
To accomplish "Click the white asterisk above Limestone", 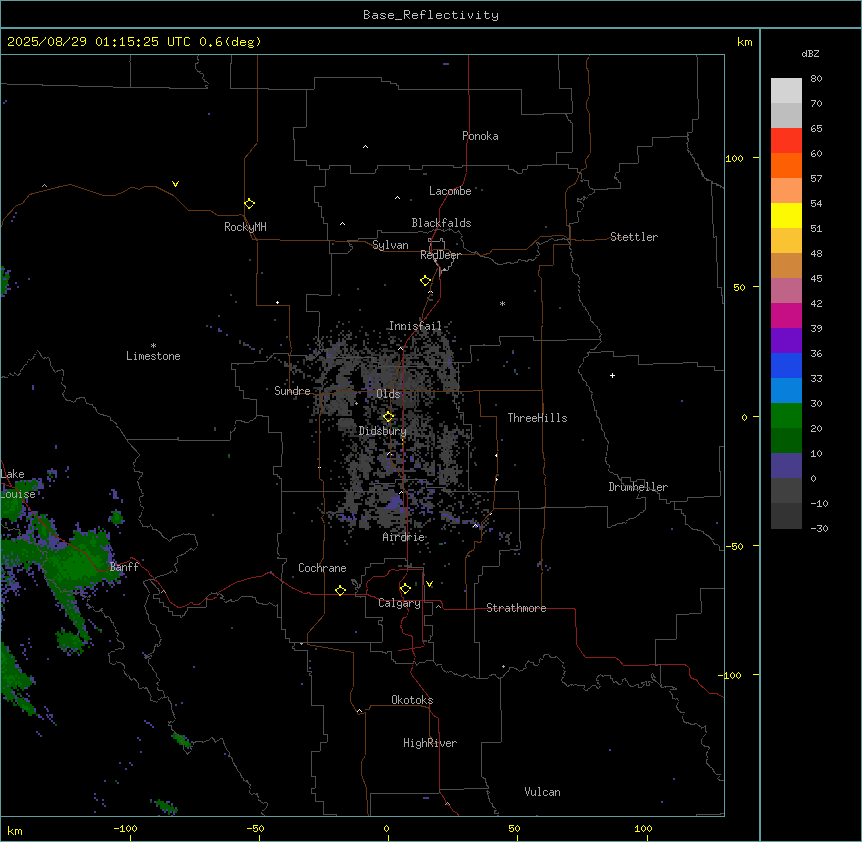I will click(x=153, y=346).
